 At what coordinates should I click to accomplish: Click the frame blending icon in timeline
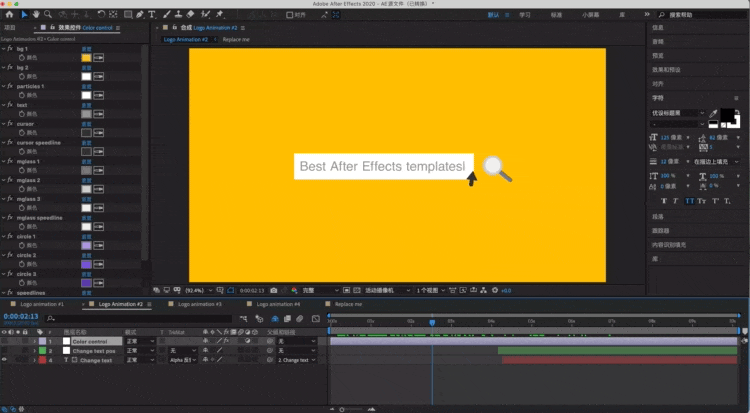[x=287, y=318]
